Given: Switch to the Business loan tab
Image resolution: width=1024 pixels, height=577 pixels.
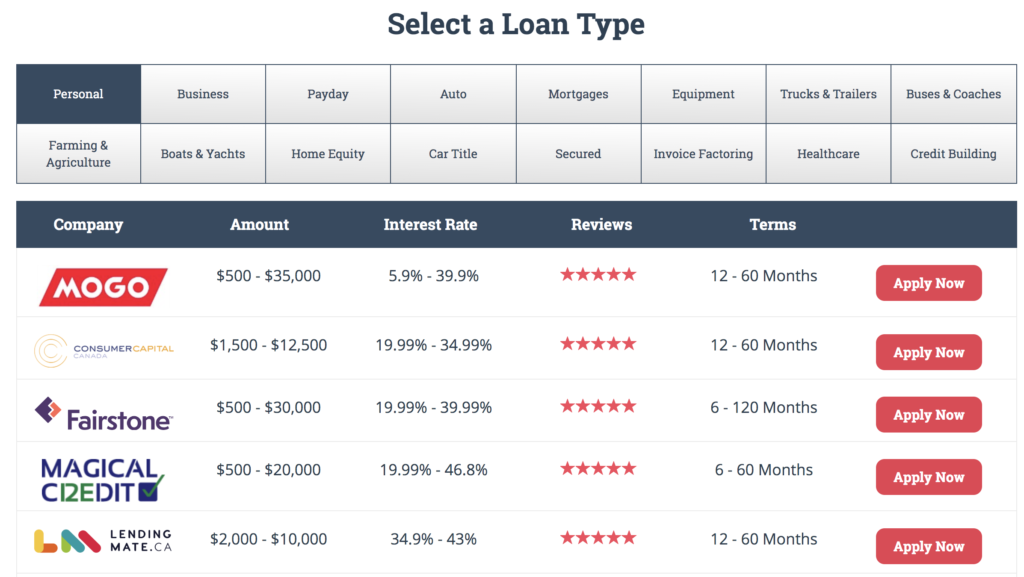Looking at the screenshot, I should [x=203, y=94].
